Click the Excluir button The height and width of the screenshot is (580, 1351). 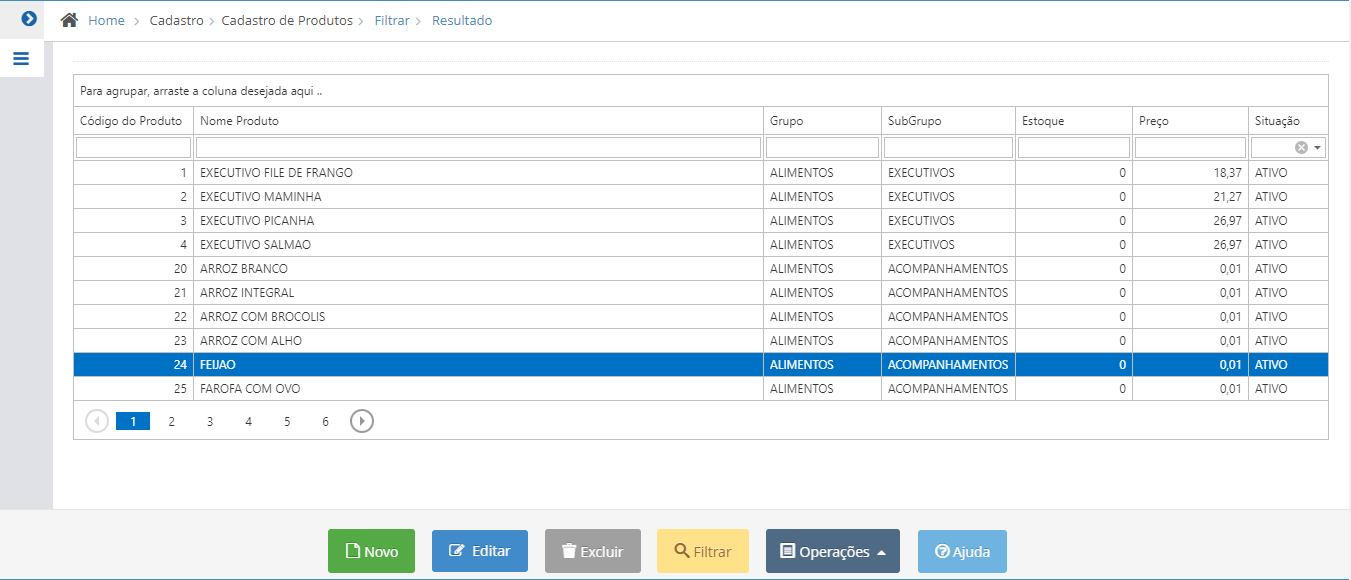pos(593,551)
